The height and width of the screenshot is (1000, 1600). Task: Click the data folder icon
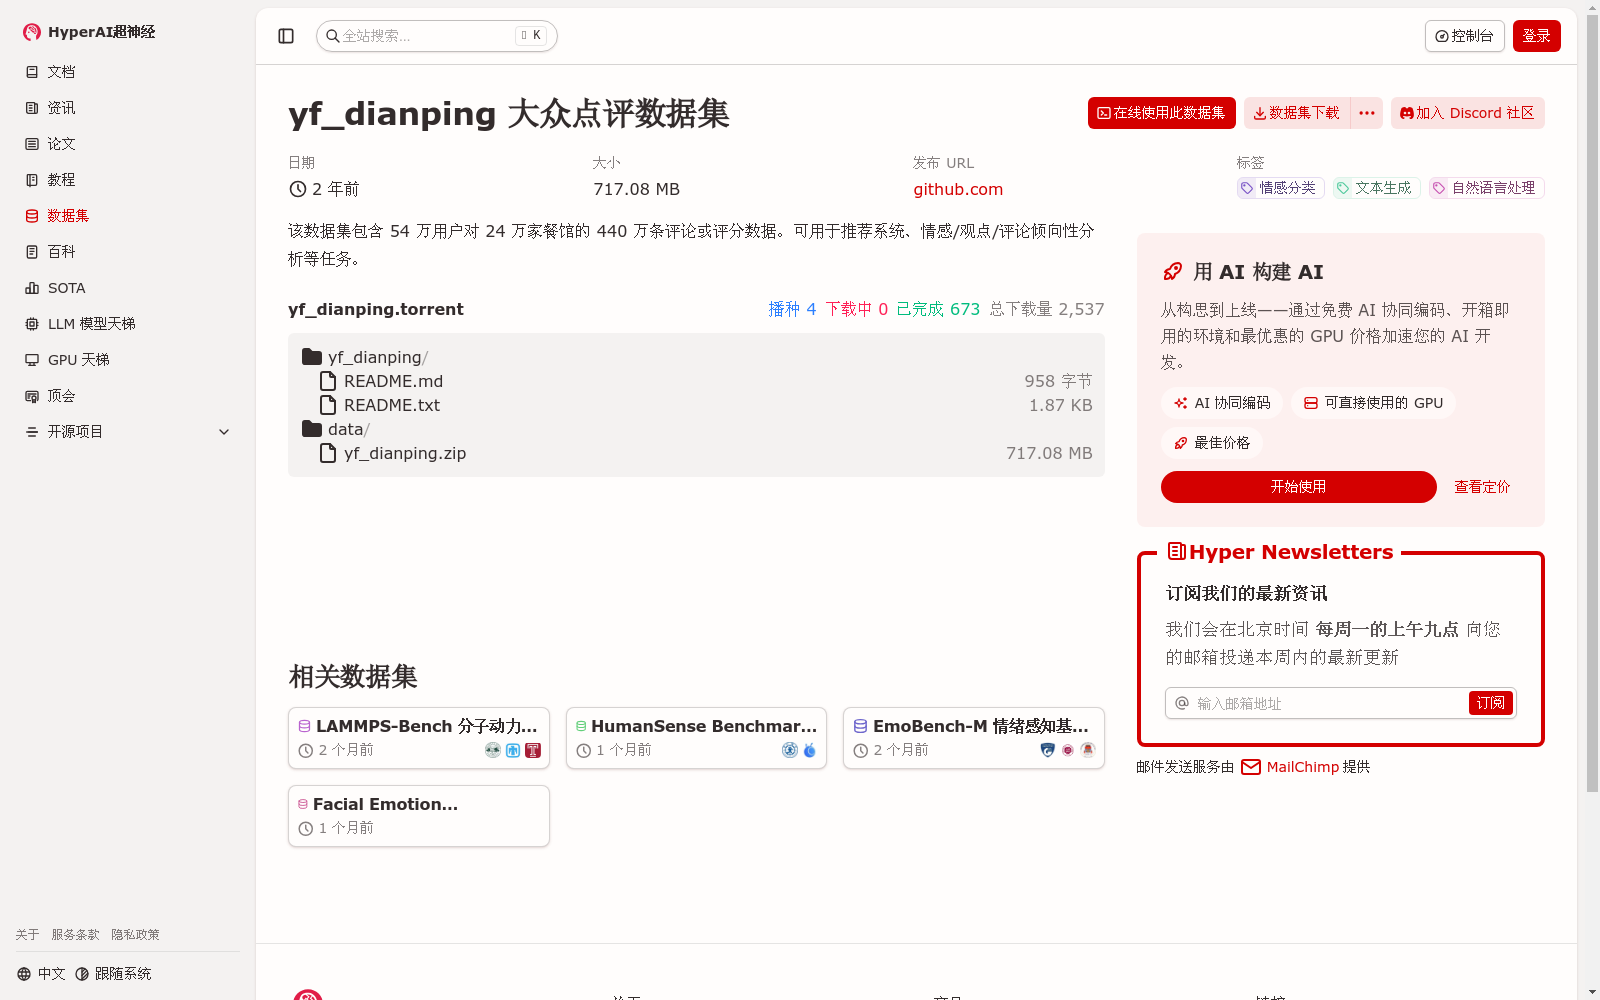point(312,429)
